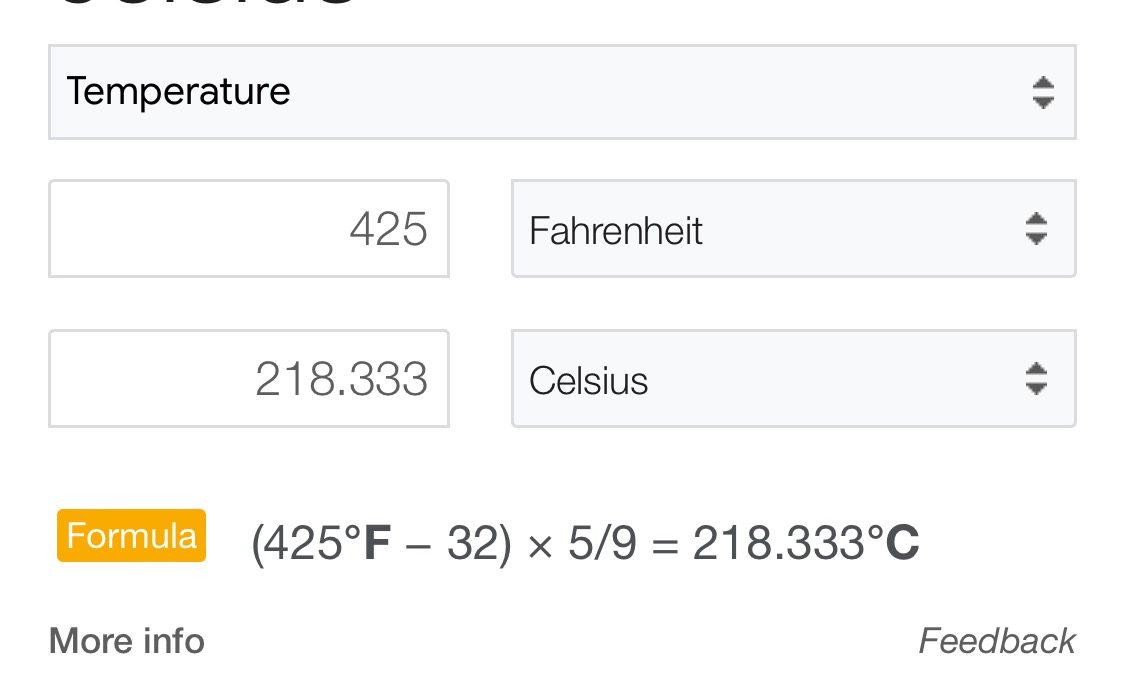
Task: Click the up arrow in Temperature selector
Action: [1043, 82]
